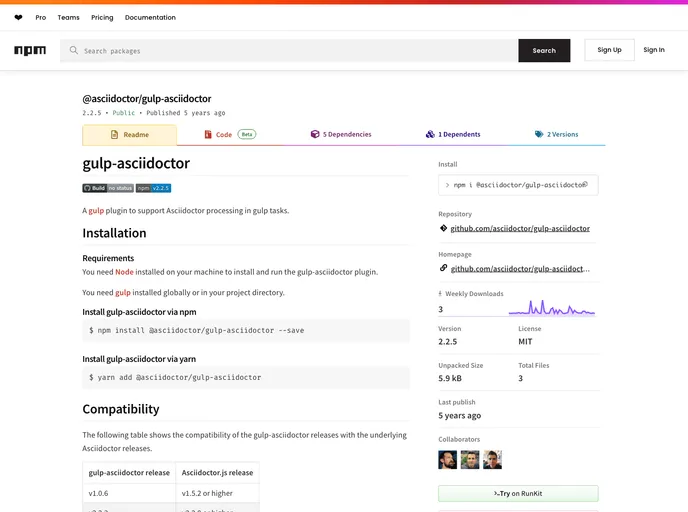The image size is (688, 512).
Task: Click the Sign Up button
Action: point(609,50)
